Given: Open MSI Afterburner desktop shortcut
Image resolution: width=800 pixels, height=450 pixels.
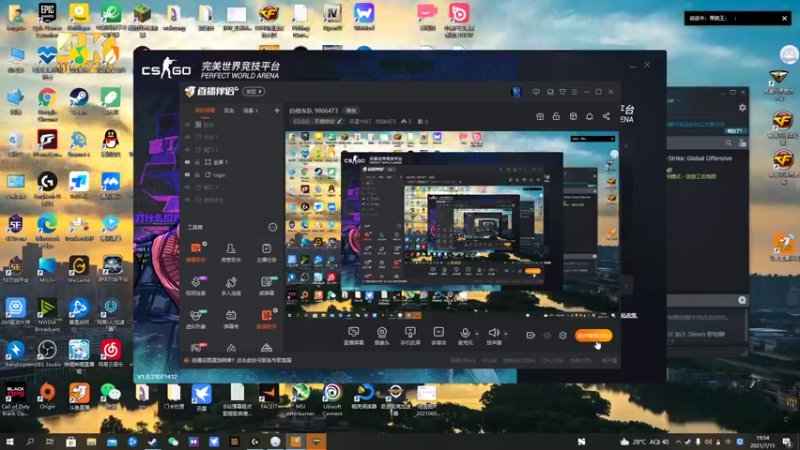Looking at the screenshot, I should click(301, 399).
